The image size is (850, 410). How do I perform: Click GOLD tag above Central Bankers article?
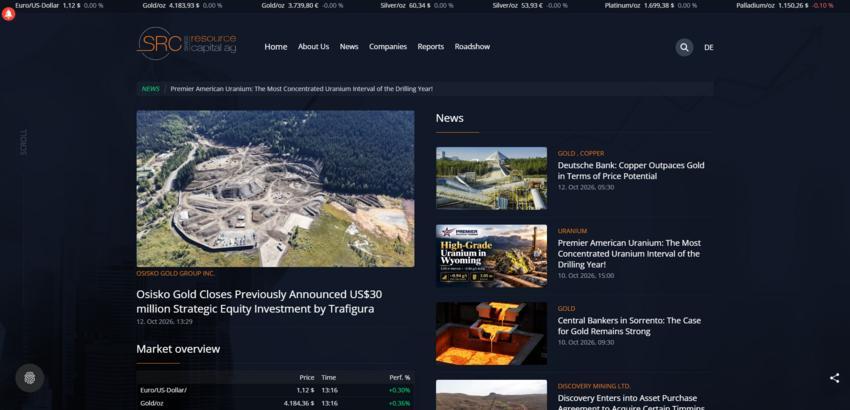[566, 309]
